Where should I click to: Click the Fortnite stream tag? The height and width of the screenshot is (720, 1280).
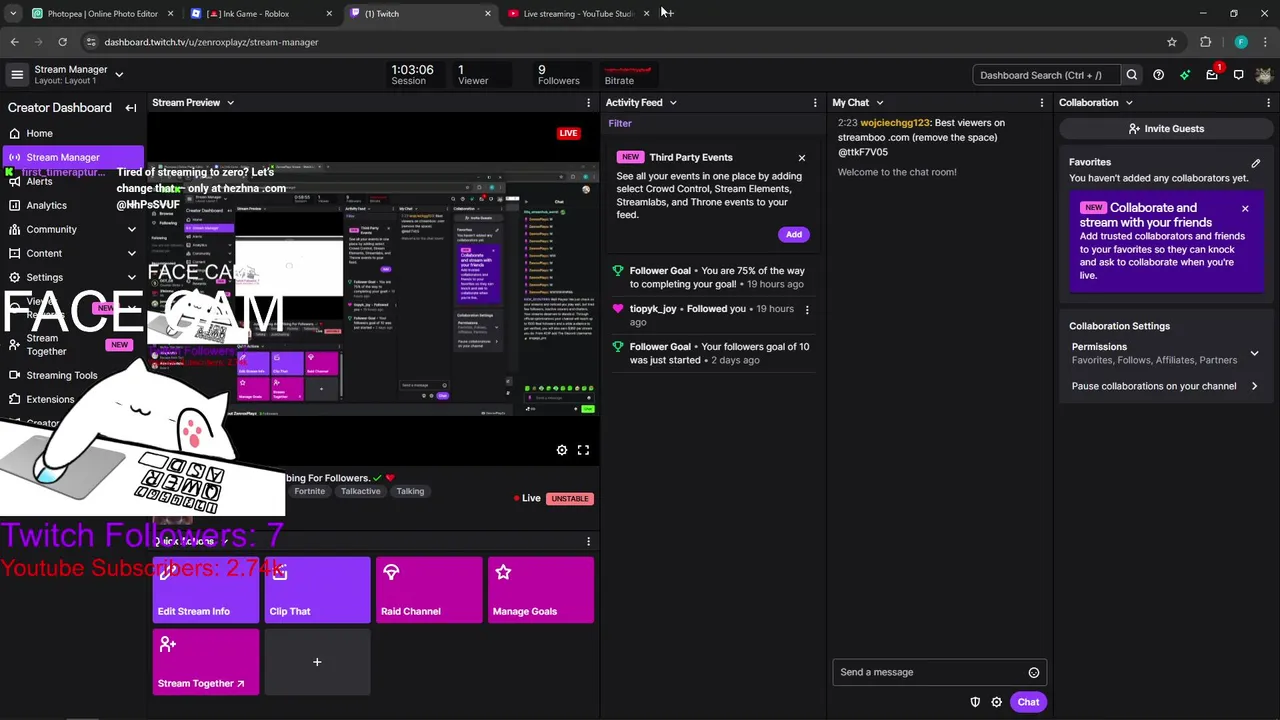pyautogui.click(x=309, y=491)
